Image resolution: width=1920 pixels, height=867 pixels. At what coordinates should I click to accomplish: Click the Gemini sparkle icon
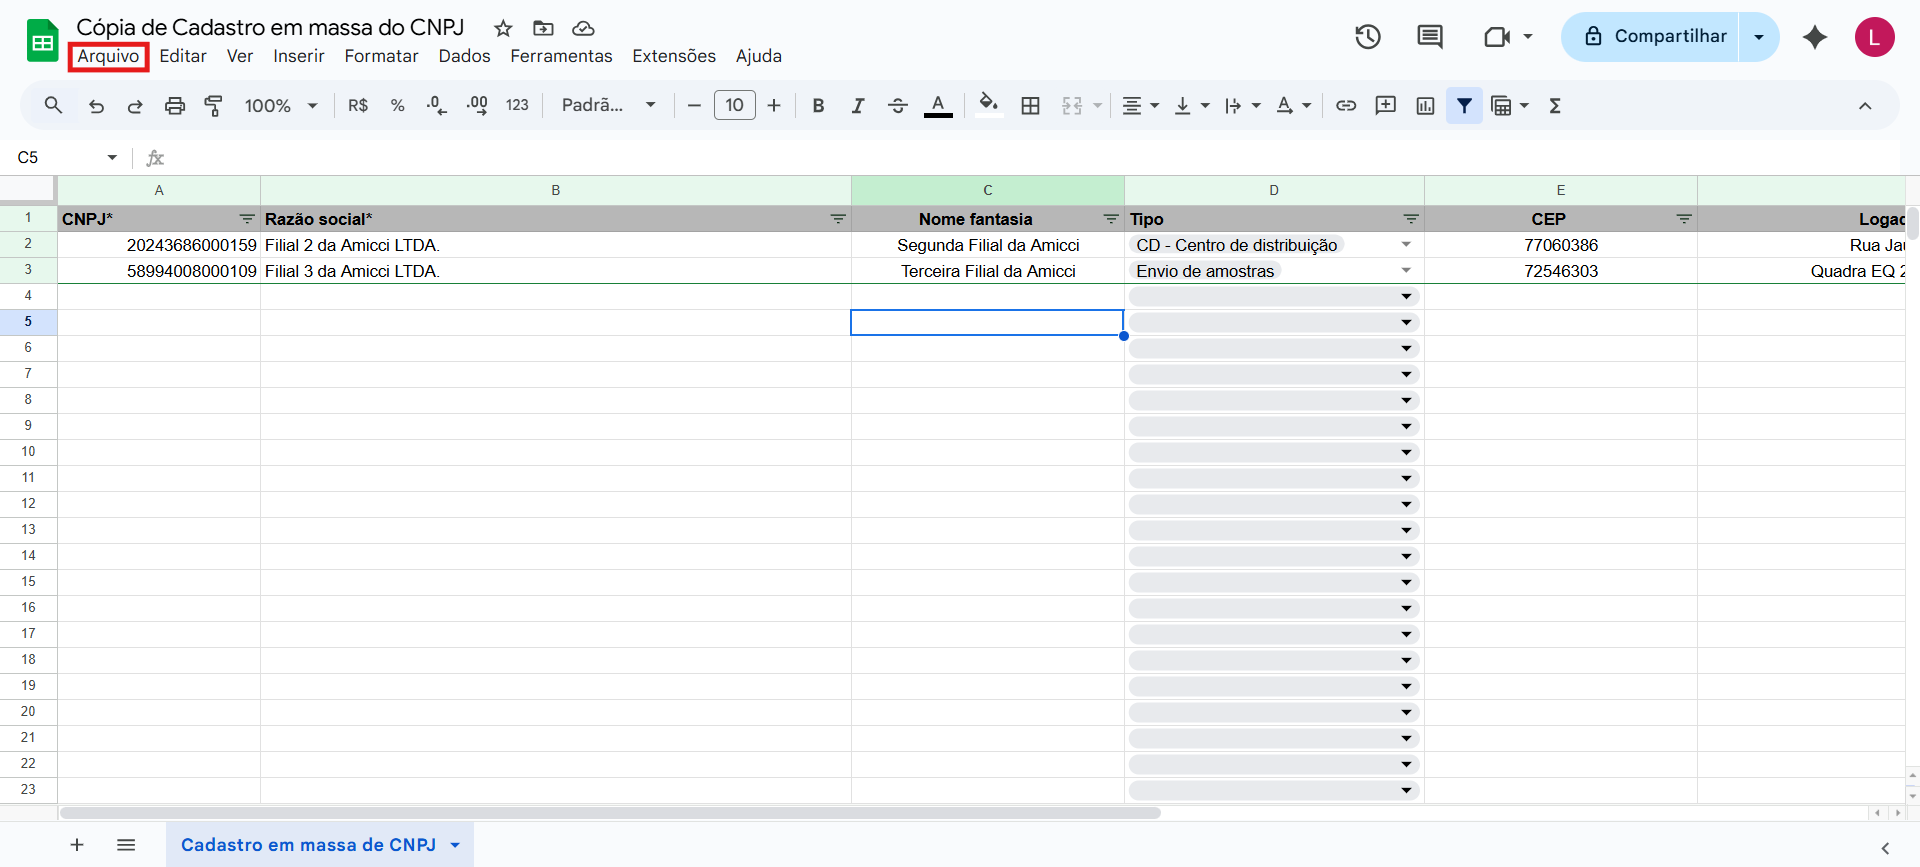tap(1814, 37)
